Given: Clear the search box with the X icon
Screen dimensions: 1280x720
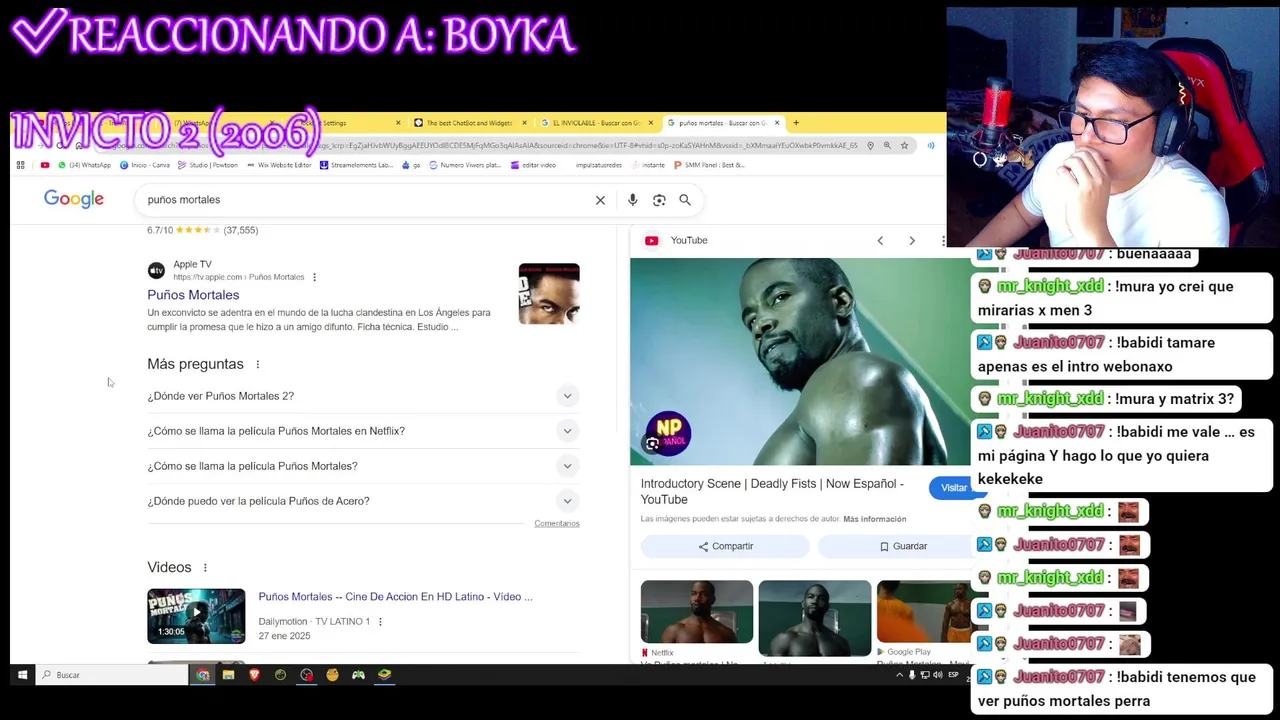Looking at the screenshot, I should [x=600, y=200].
